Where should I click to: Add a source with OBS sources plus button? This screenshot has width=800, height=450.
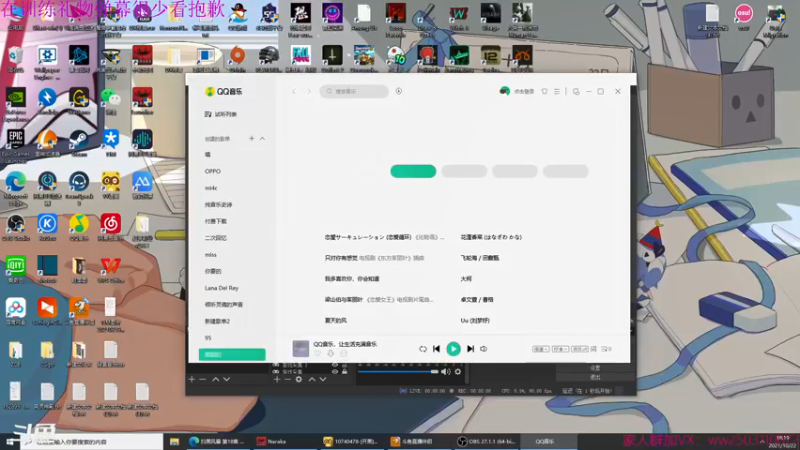pos(277,379)
